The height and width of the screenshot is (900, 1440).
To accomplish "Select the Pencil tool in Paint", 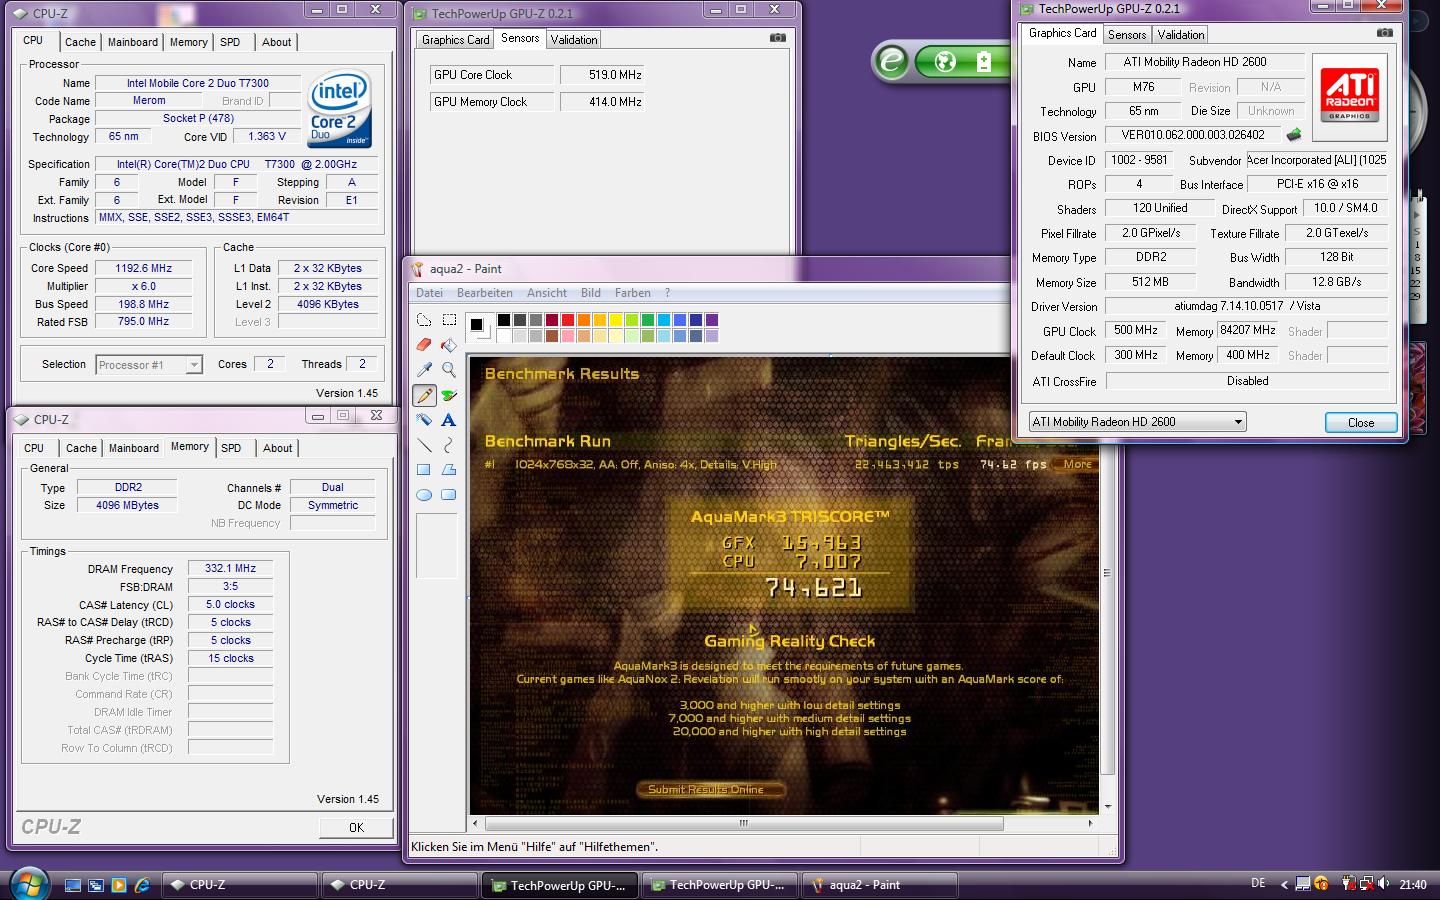I will click(x=424, y=395).
